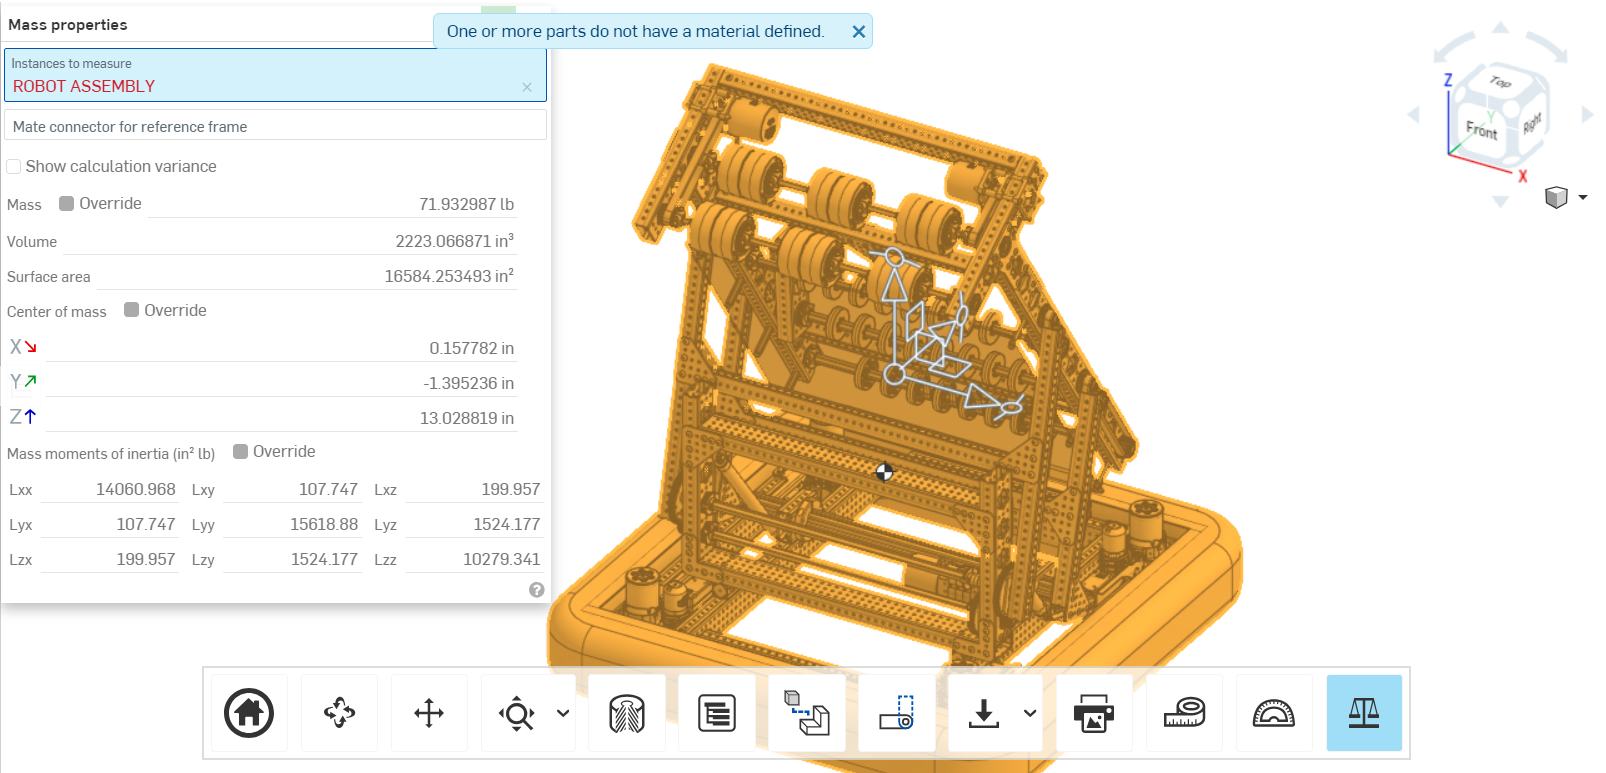The width and height of the screenshot is (1606, 773).
Task: Click the Zoom to fit magnifier icon
Action: 517,714
